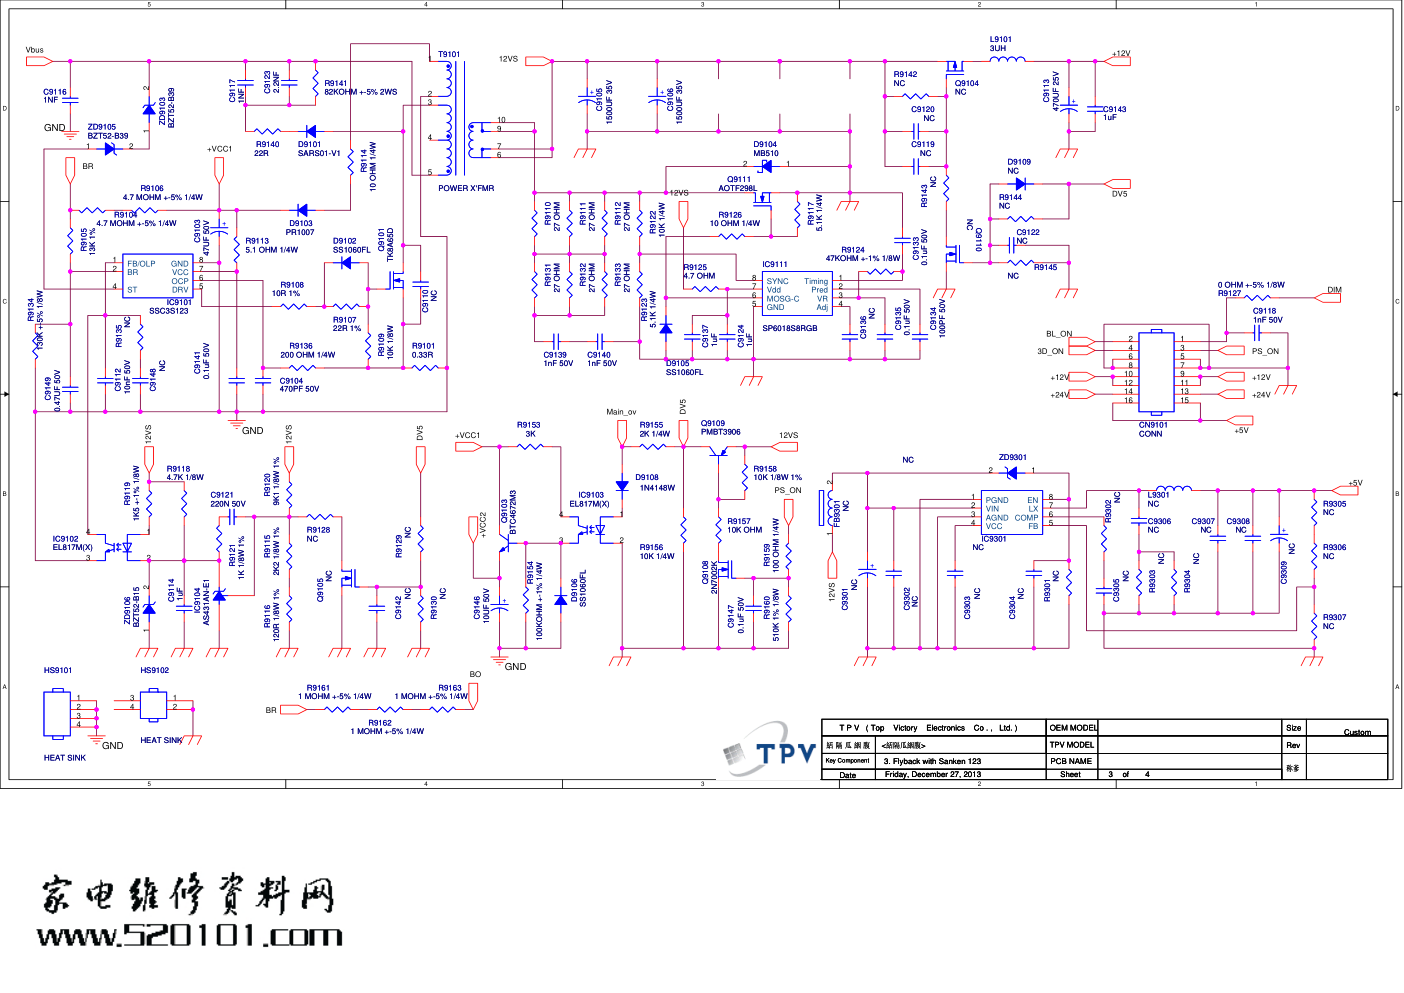
Task: Select the L9101 3UH inductor coil
Action: (x=1006, y=60)
